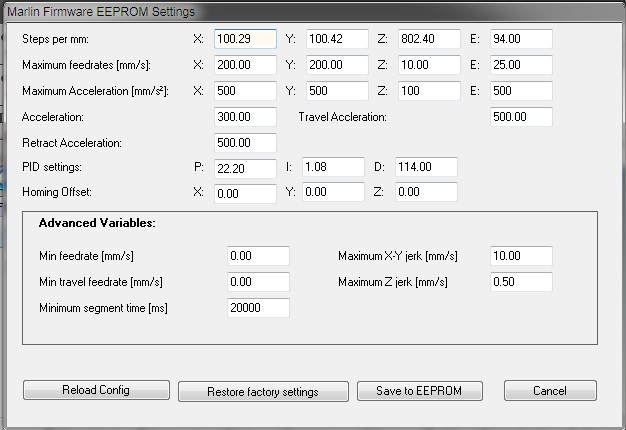626x430 pixels.
Task: Edit the Minimum segment time field
Action: tap(258, 308)
